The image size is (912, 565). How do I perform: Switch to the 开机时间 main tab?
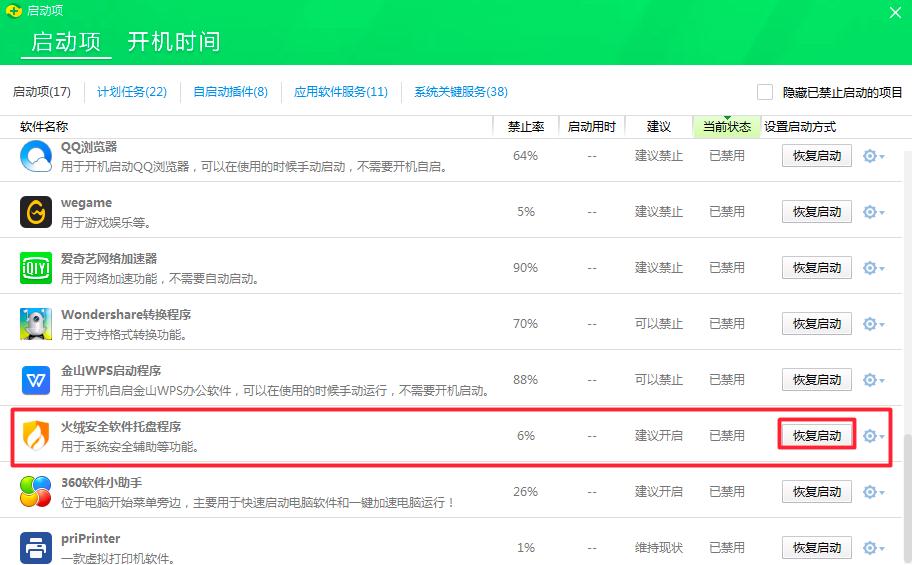pos(174,42)
